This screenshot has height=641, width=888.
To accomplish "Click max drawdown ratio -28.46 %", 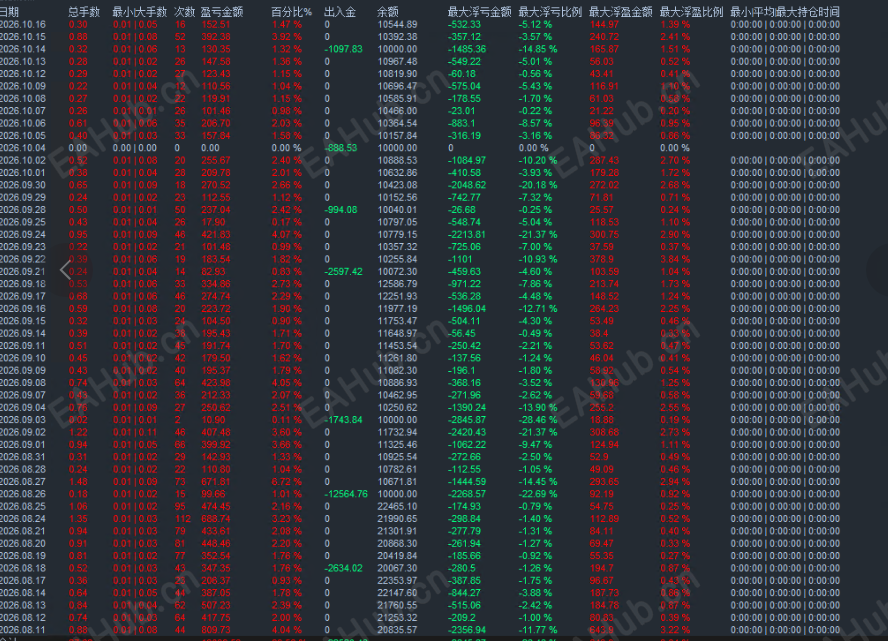I will [538, 420].
